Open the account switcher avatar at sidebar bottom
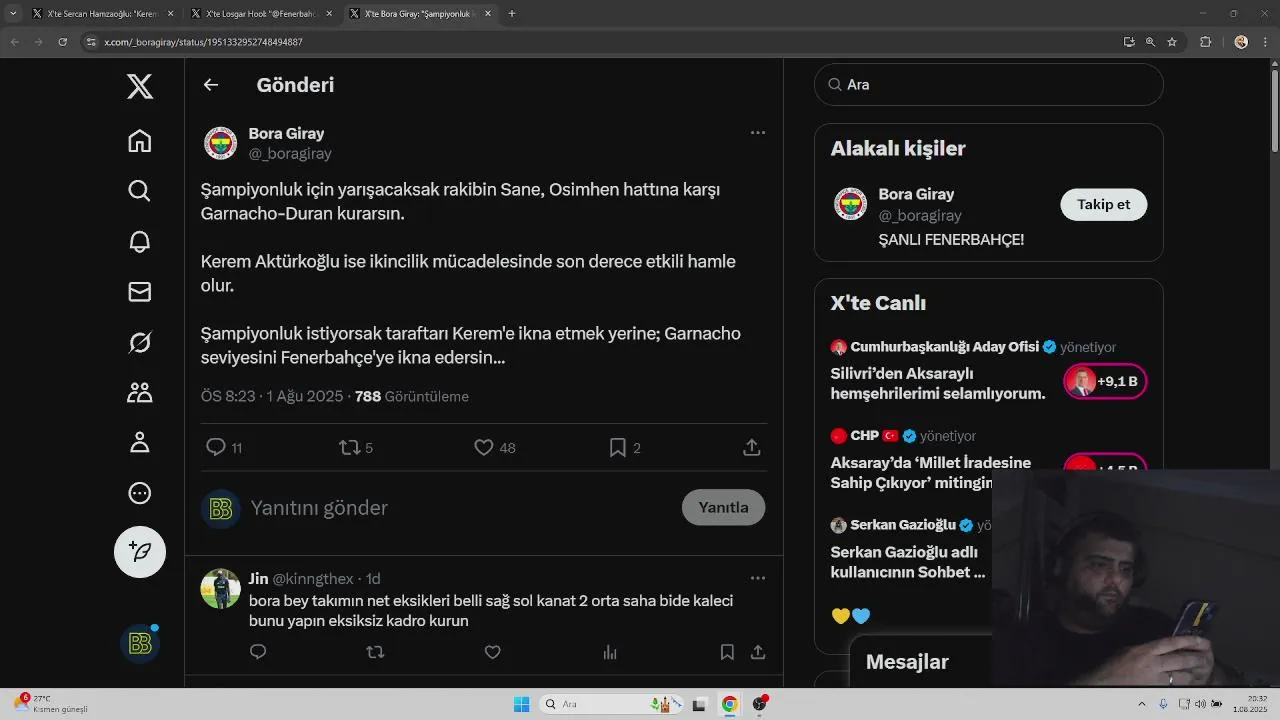This screenshot has width=1280, height=720. [x=140, y=644]
